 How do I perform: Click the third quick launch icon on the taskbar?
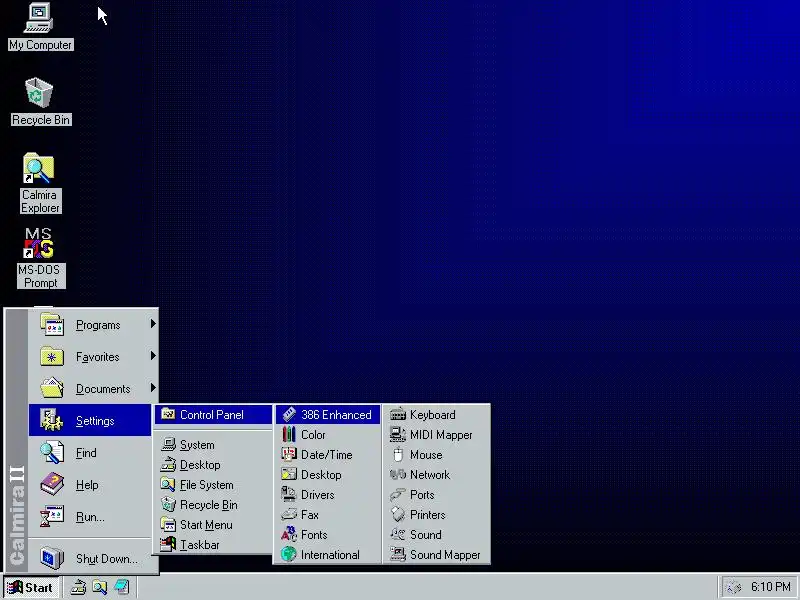[121, 588]
